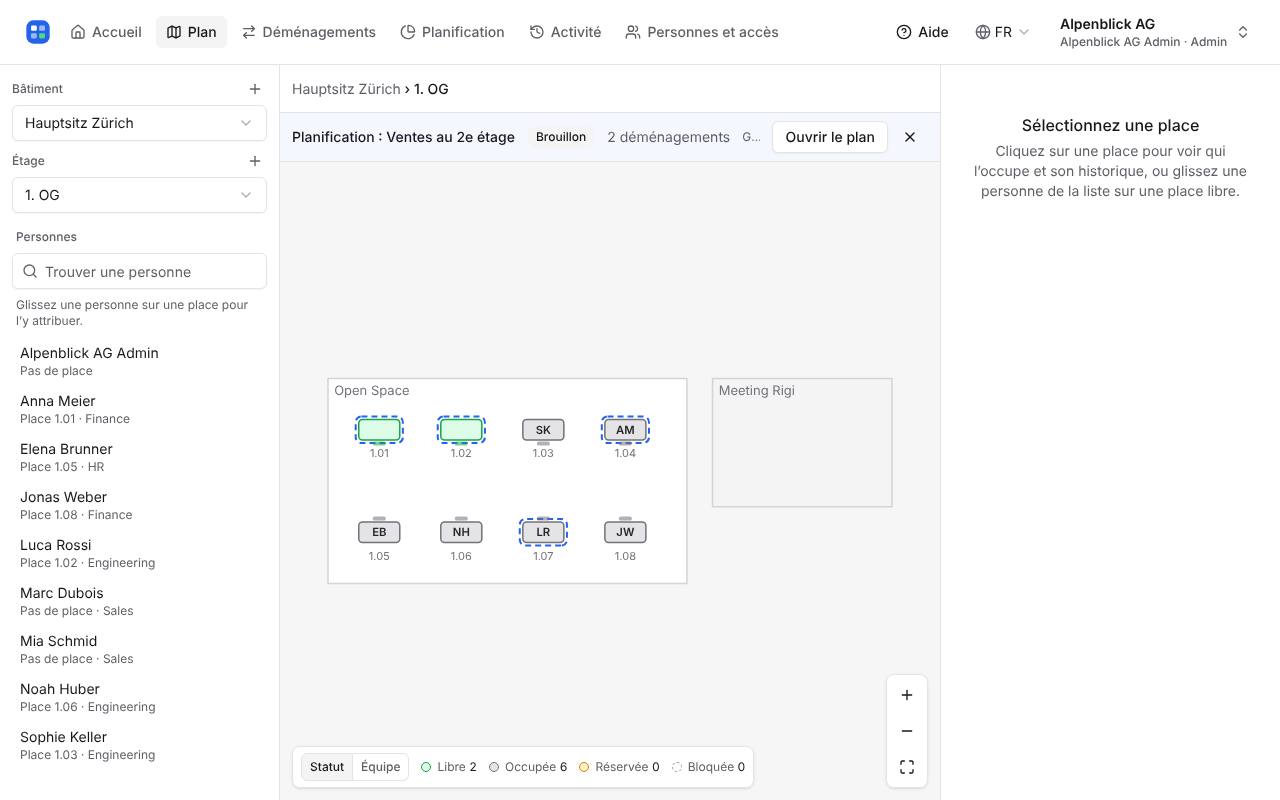Select desk NH at place 1.06
1280x800 pixels.
pos(461,532)
